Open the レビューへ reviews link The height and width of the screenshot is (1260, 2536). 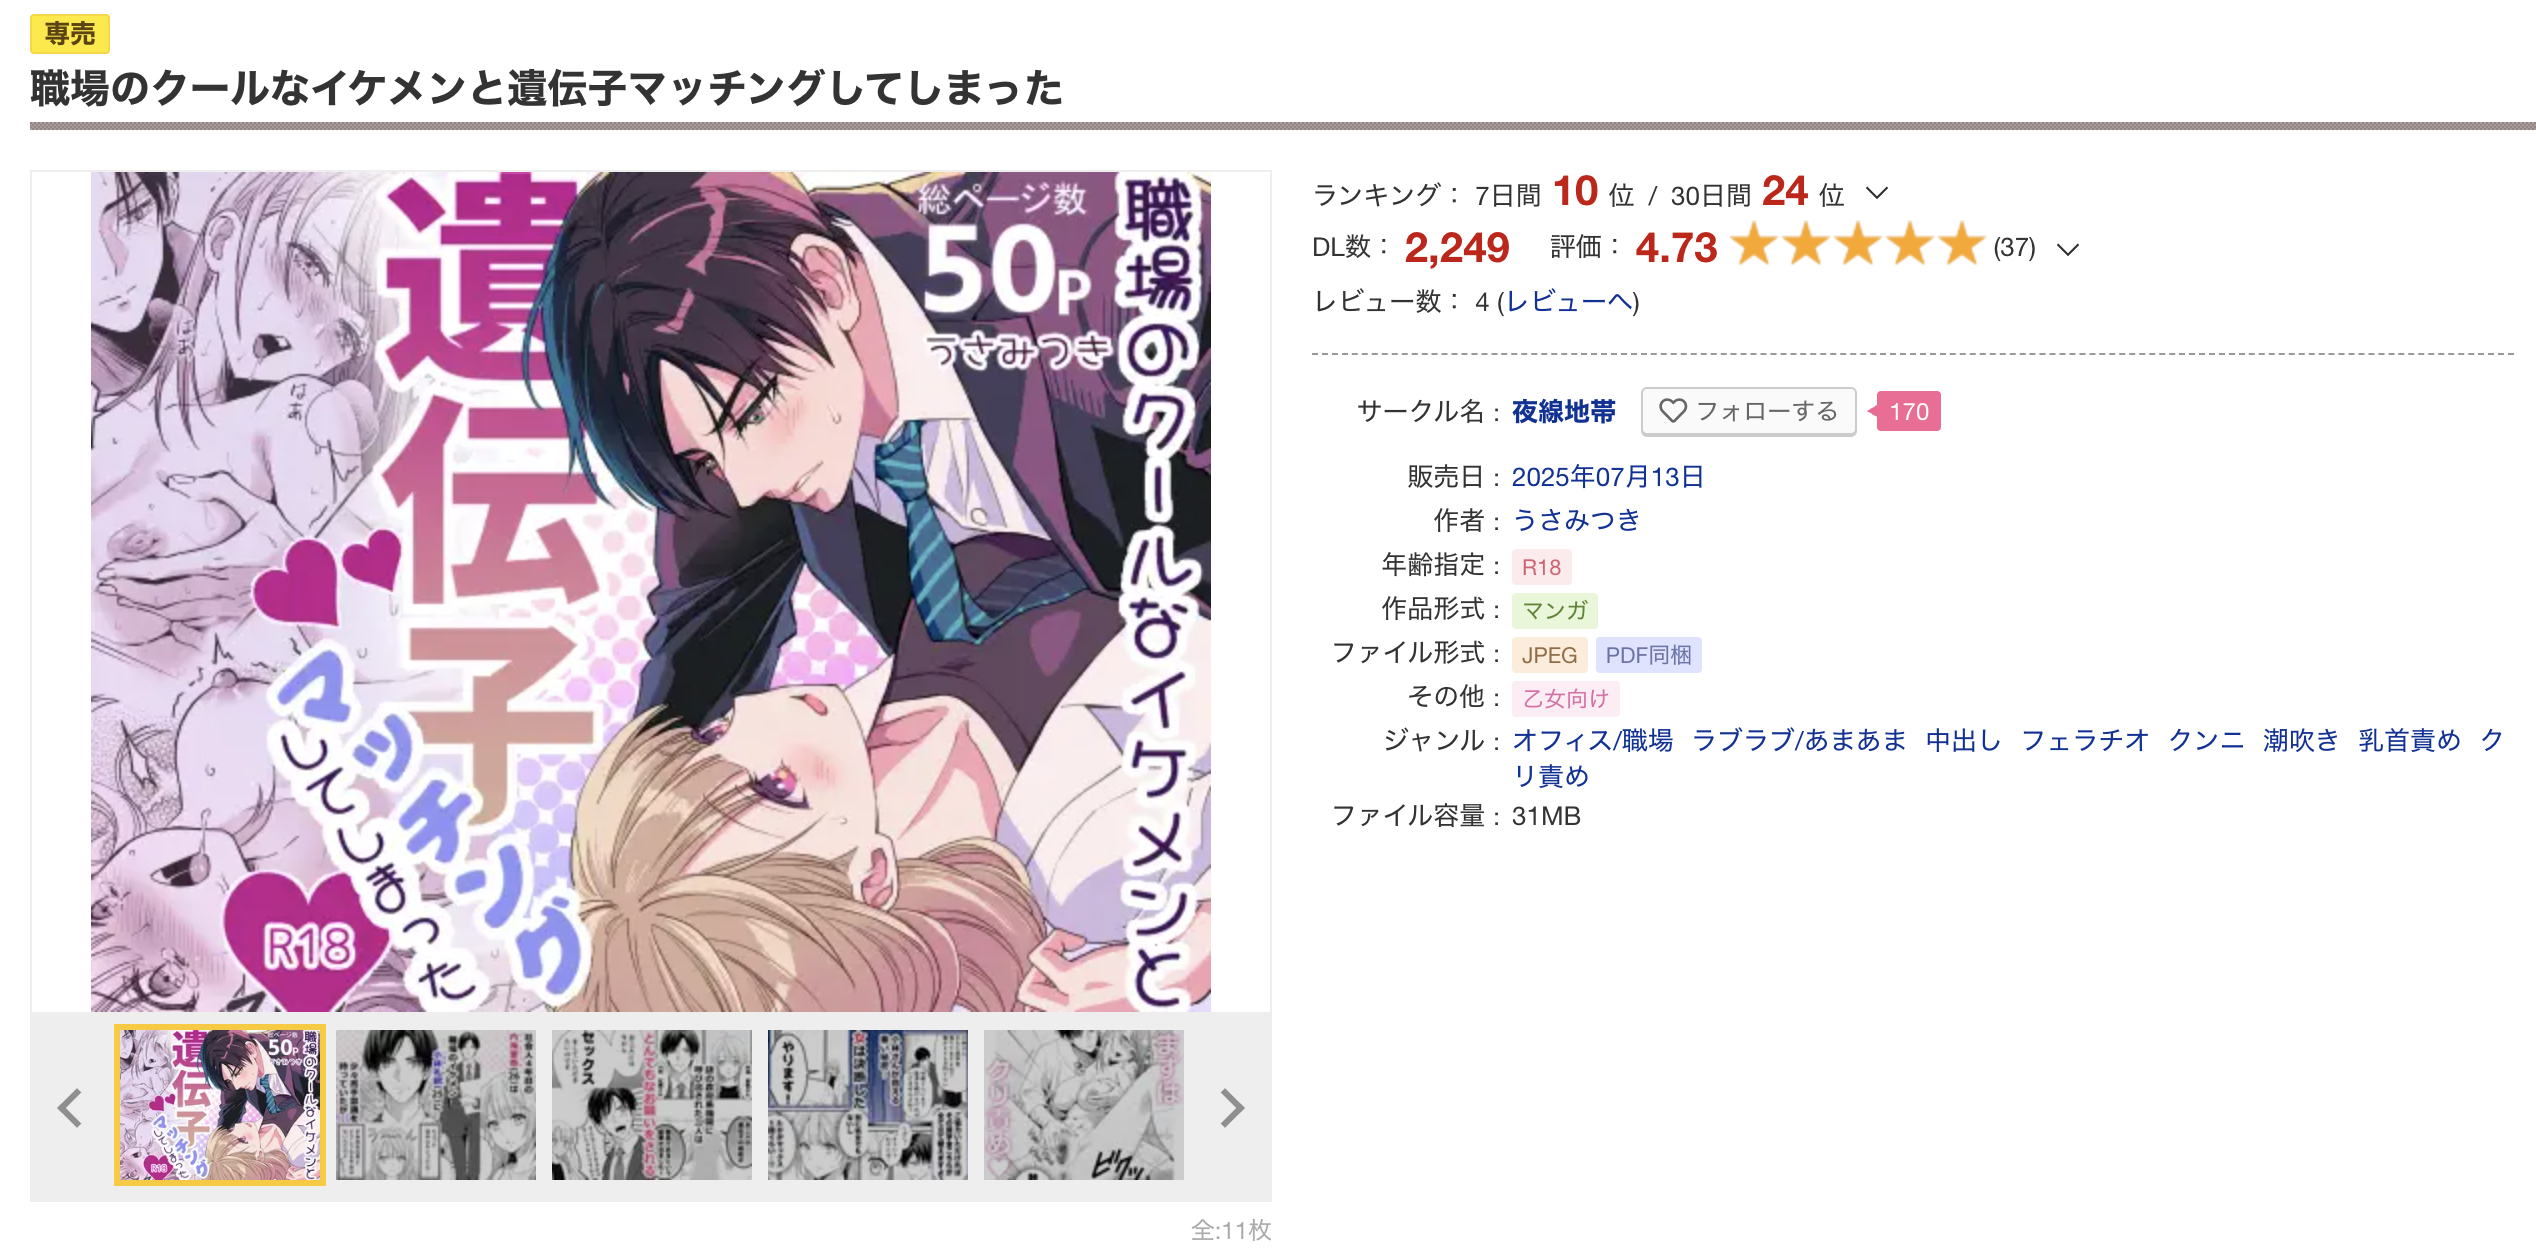pos(1570,301)
